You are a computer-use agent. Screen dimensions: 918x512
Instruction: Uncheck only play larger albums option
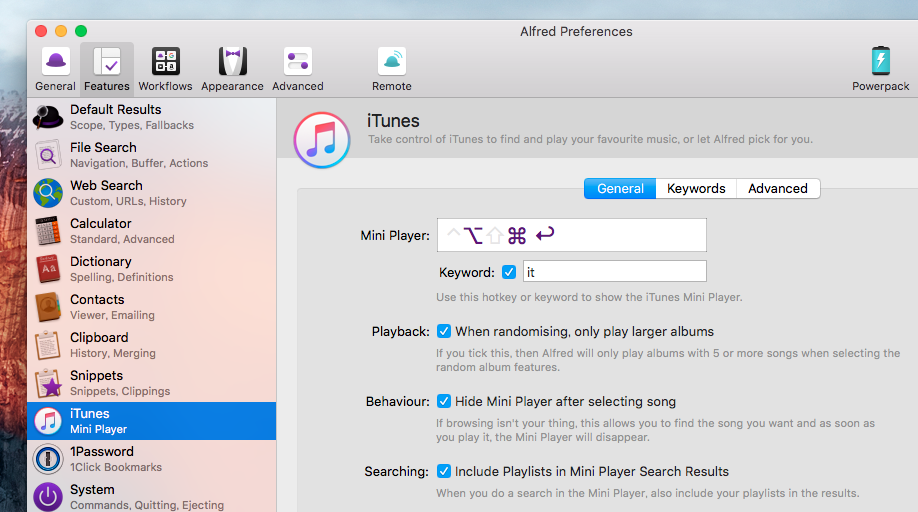444,331
